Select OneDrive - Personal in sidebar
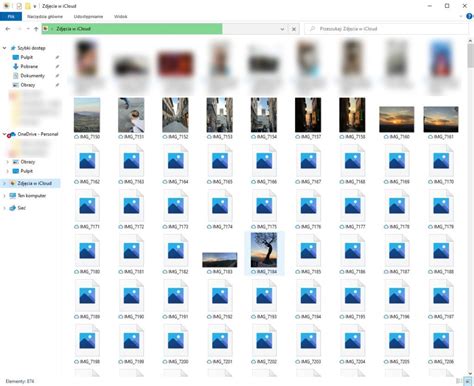Screen dimensions: 474x386 [x=38, y=134]
